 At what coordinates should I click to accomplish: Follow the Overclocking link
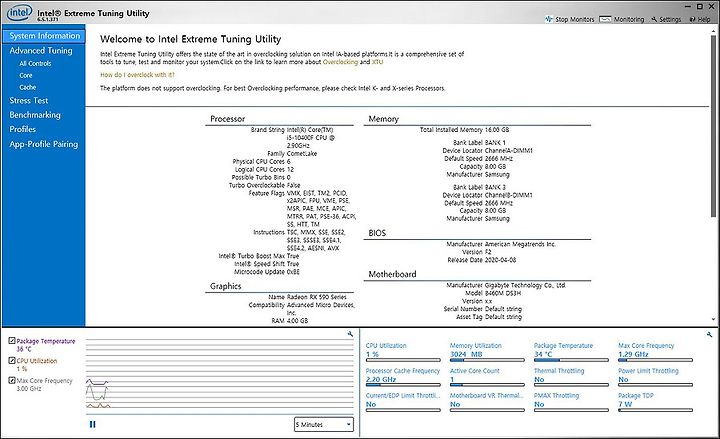pos(340,62)
